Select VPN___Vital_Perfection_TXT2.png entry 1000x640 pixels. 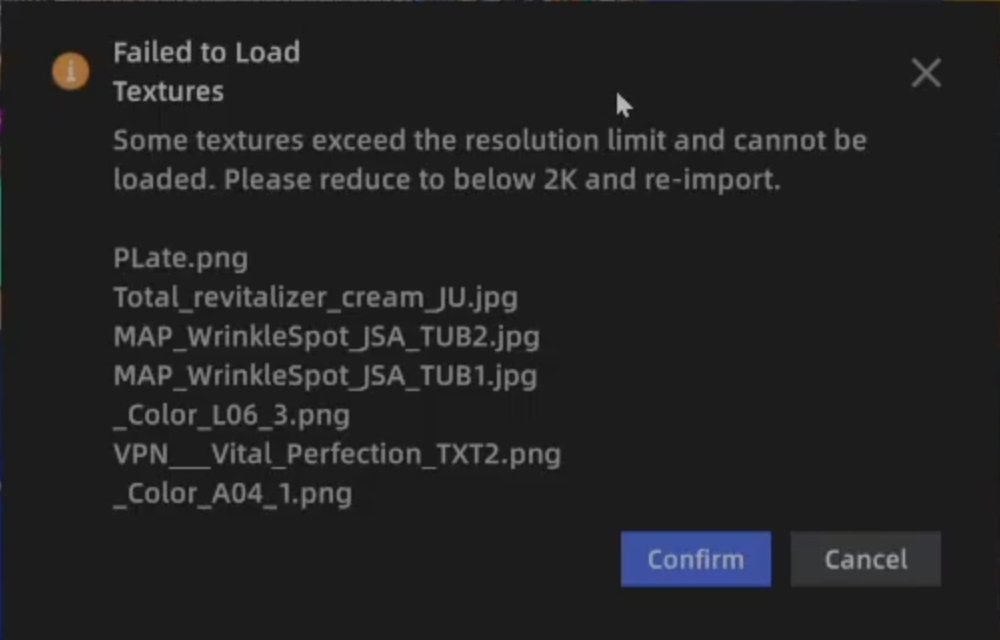337,455
